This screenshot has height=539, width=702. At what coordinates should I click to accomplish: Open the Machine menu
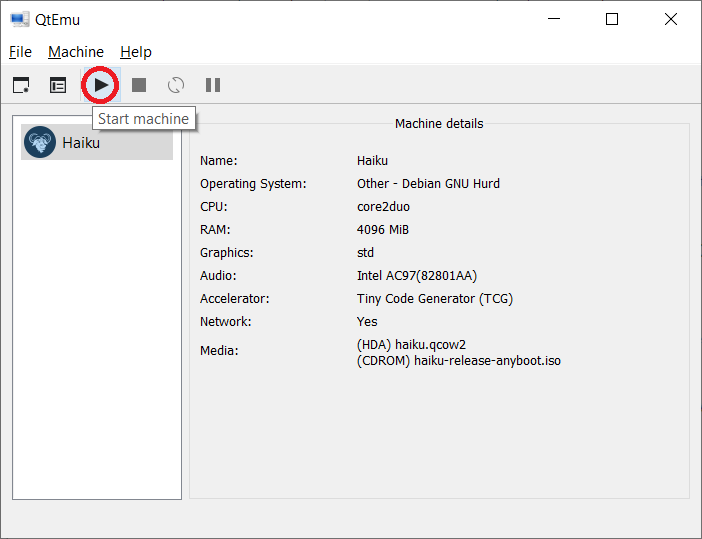76,52
